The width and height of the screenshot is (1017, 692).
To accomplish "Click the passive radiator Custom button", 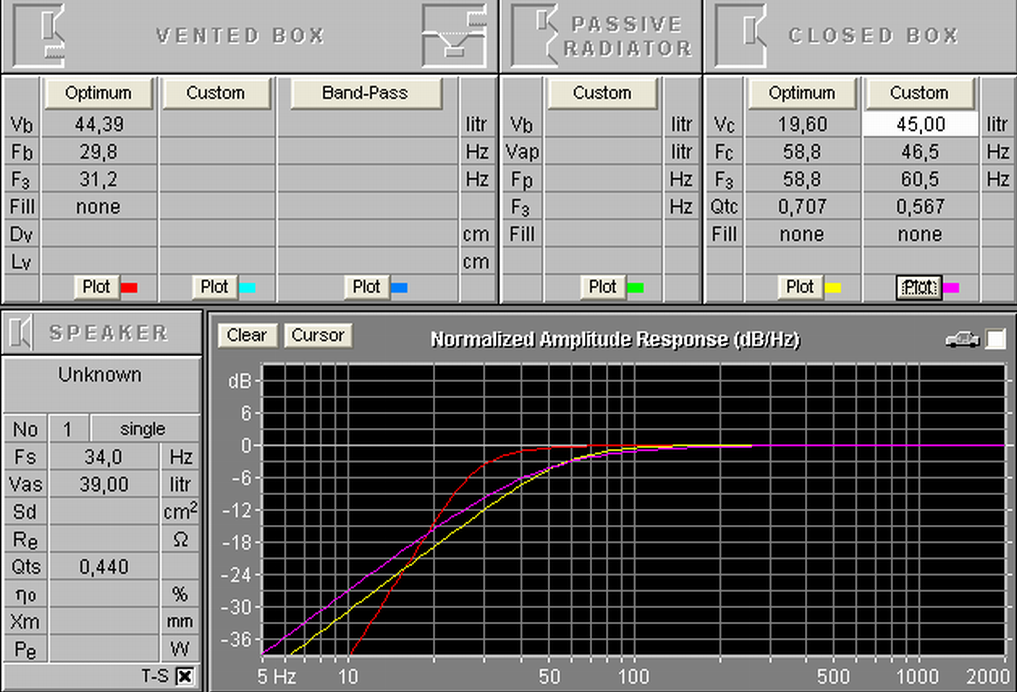I will [x=603, y=93].
